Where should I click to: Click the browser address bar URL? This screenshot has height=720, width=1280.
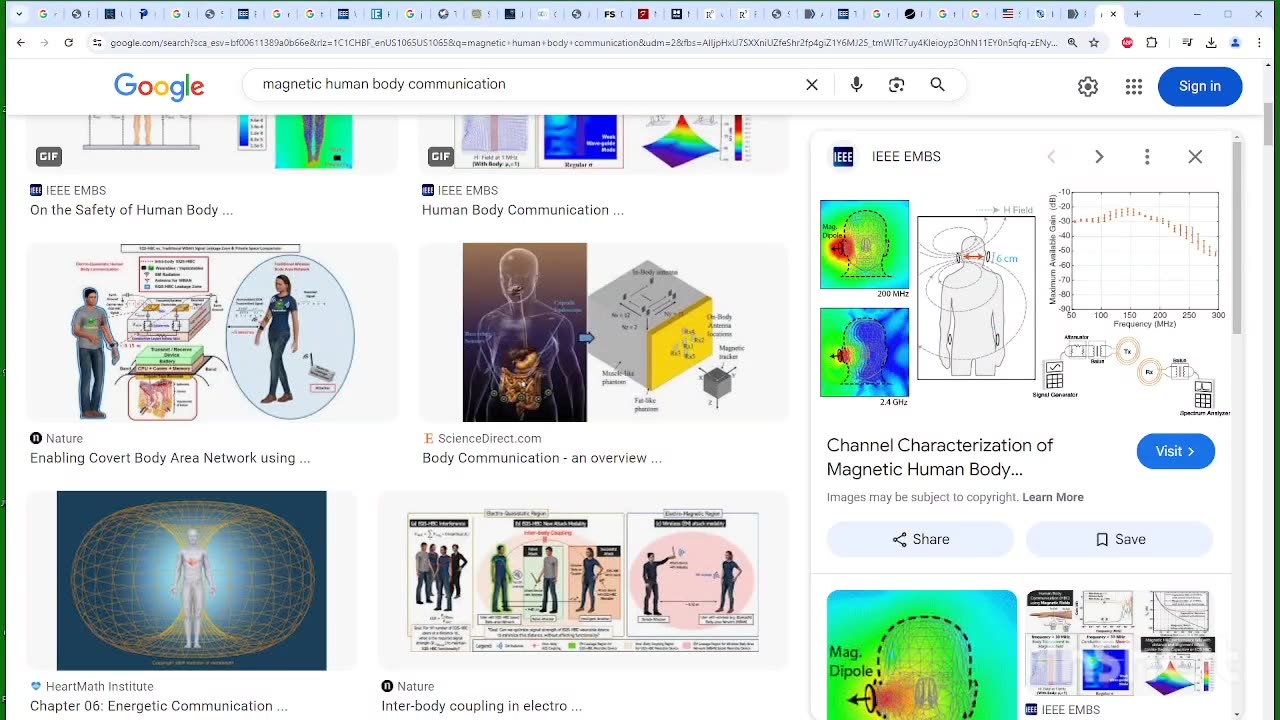pyautogui.click(x=583, y=43)
